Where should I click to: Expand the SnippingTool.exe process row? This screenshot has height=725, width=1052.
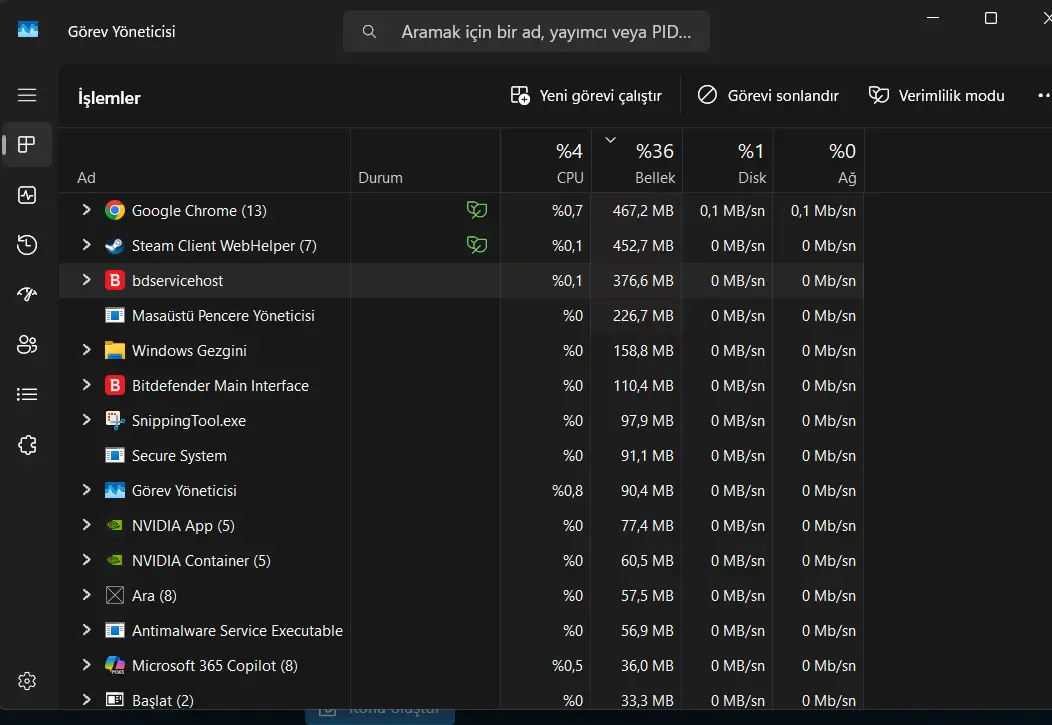(86, 420)
